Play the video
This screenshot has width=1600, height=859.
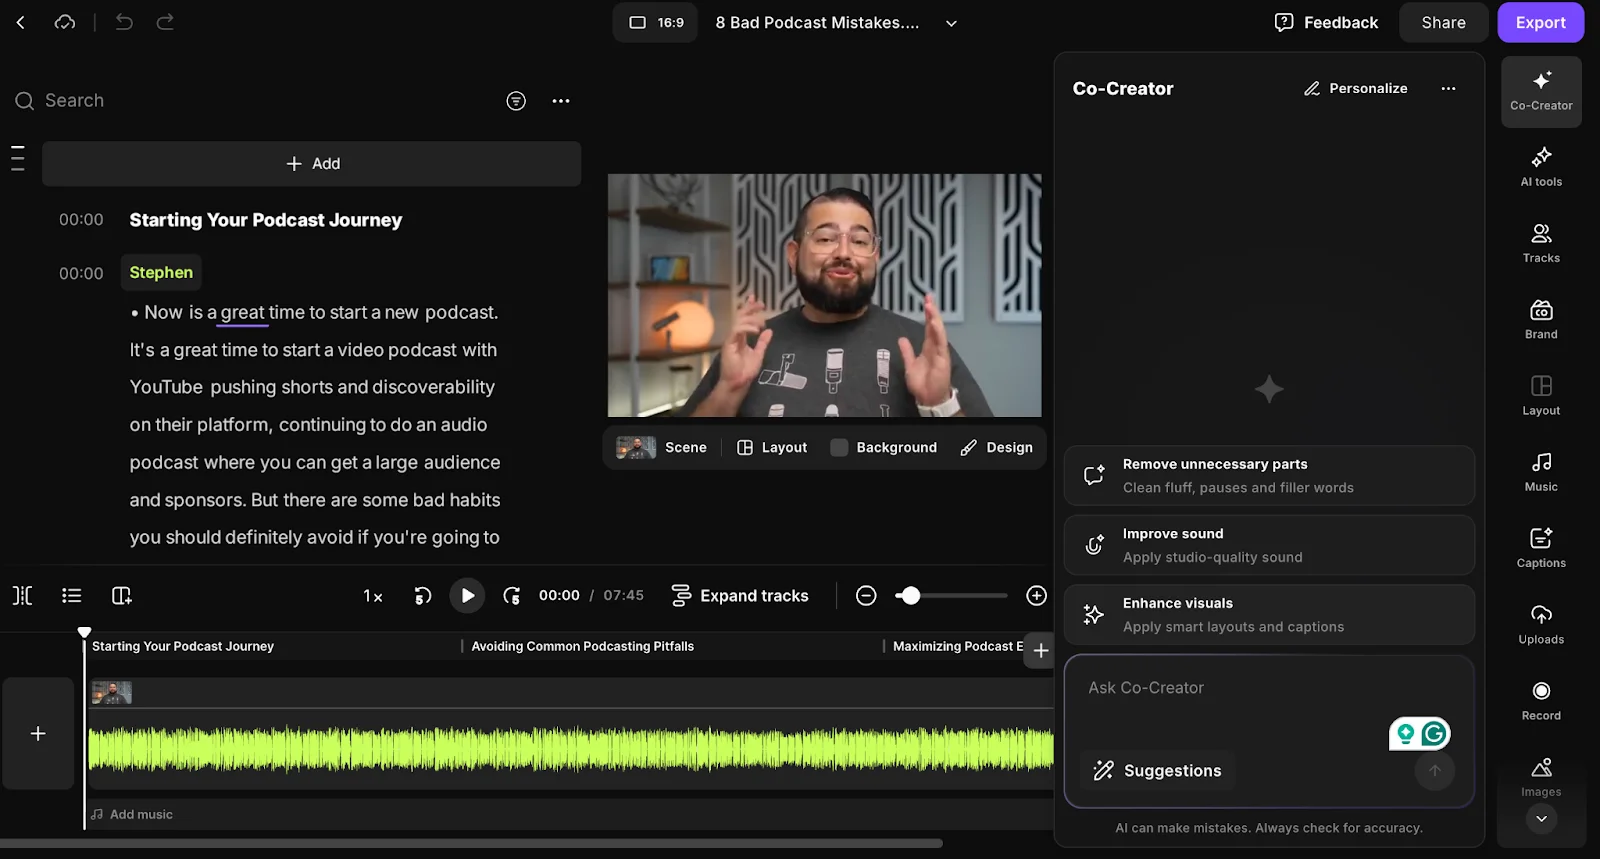[467, 595]
